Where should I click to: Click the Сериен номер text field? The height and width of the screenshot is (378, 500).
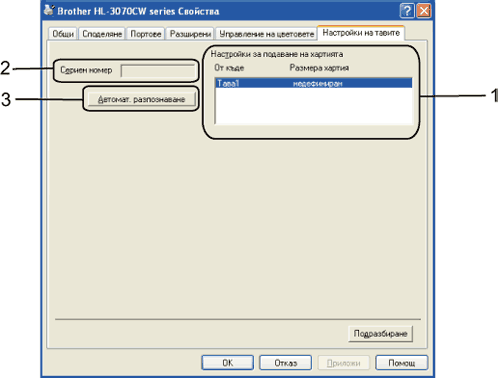(x=158, y=71)
